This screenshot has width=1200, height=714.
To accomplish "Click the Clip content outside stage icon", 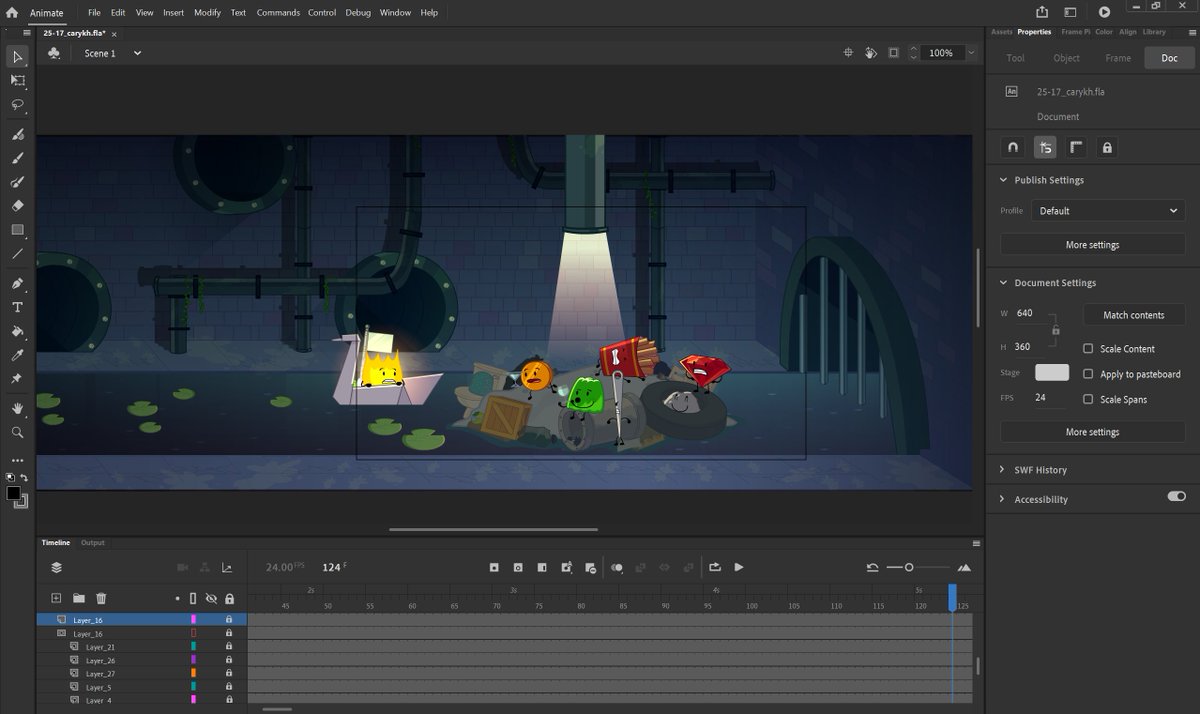I will (893, 53).
